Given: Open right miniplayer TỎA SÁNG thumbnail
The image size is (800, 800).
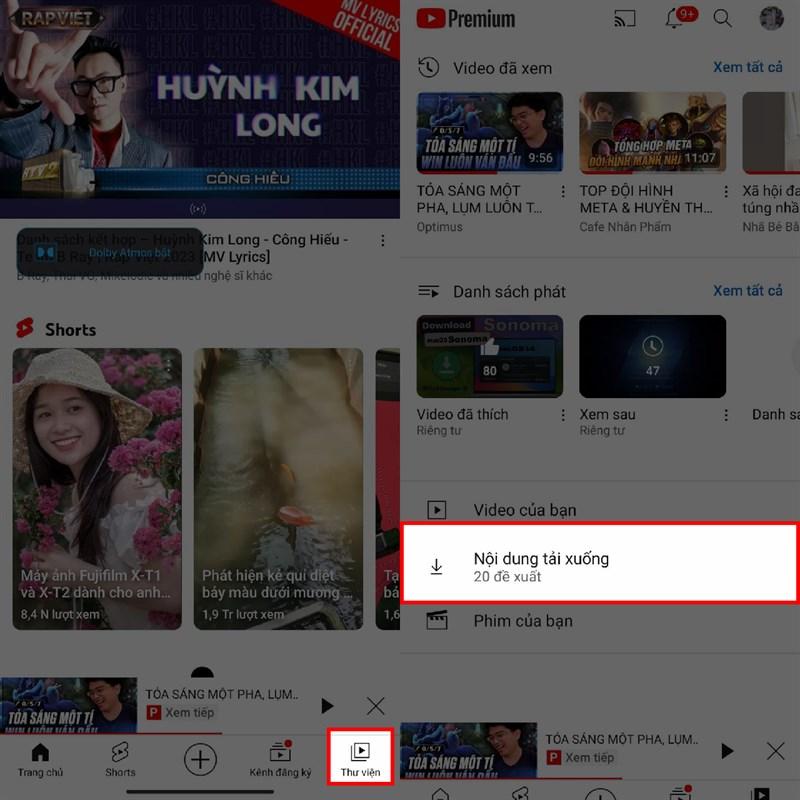Looking at the screenshot, I should coord(468,751).
